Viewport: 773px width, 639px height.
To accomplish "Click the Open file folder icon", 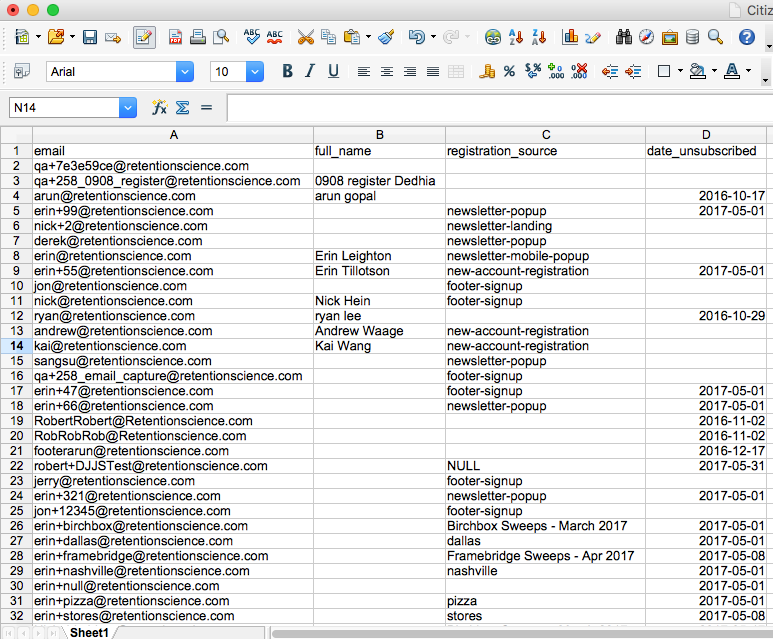I will pyautogui.click(x=56, y=37).
